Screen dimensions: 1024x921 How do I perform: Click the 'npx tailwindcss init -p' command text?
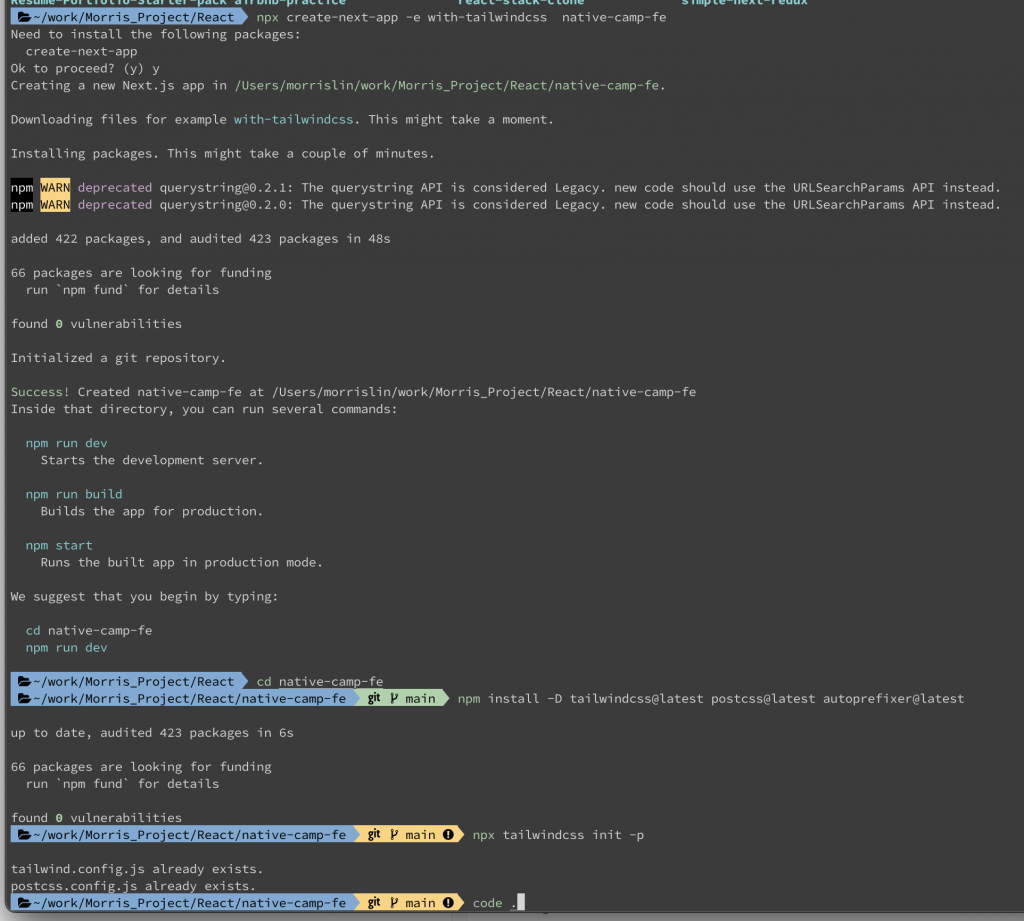point(558,835)
